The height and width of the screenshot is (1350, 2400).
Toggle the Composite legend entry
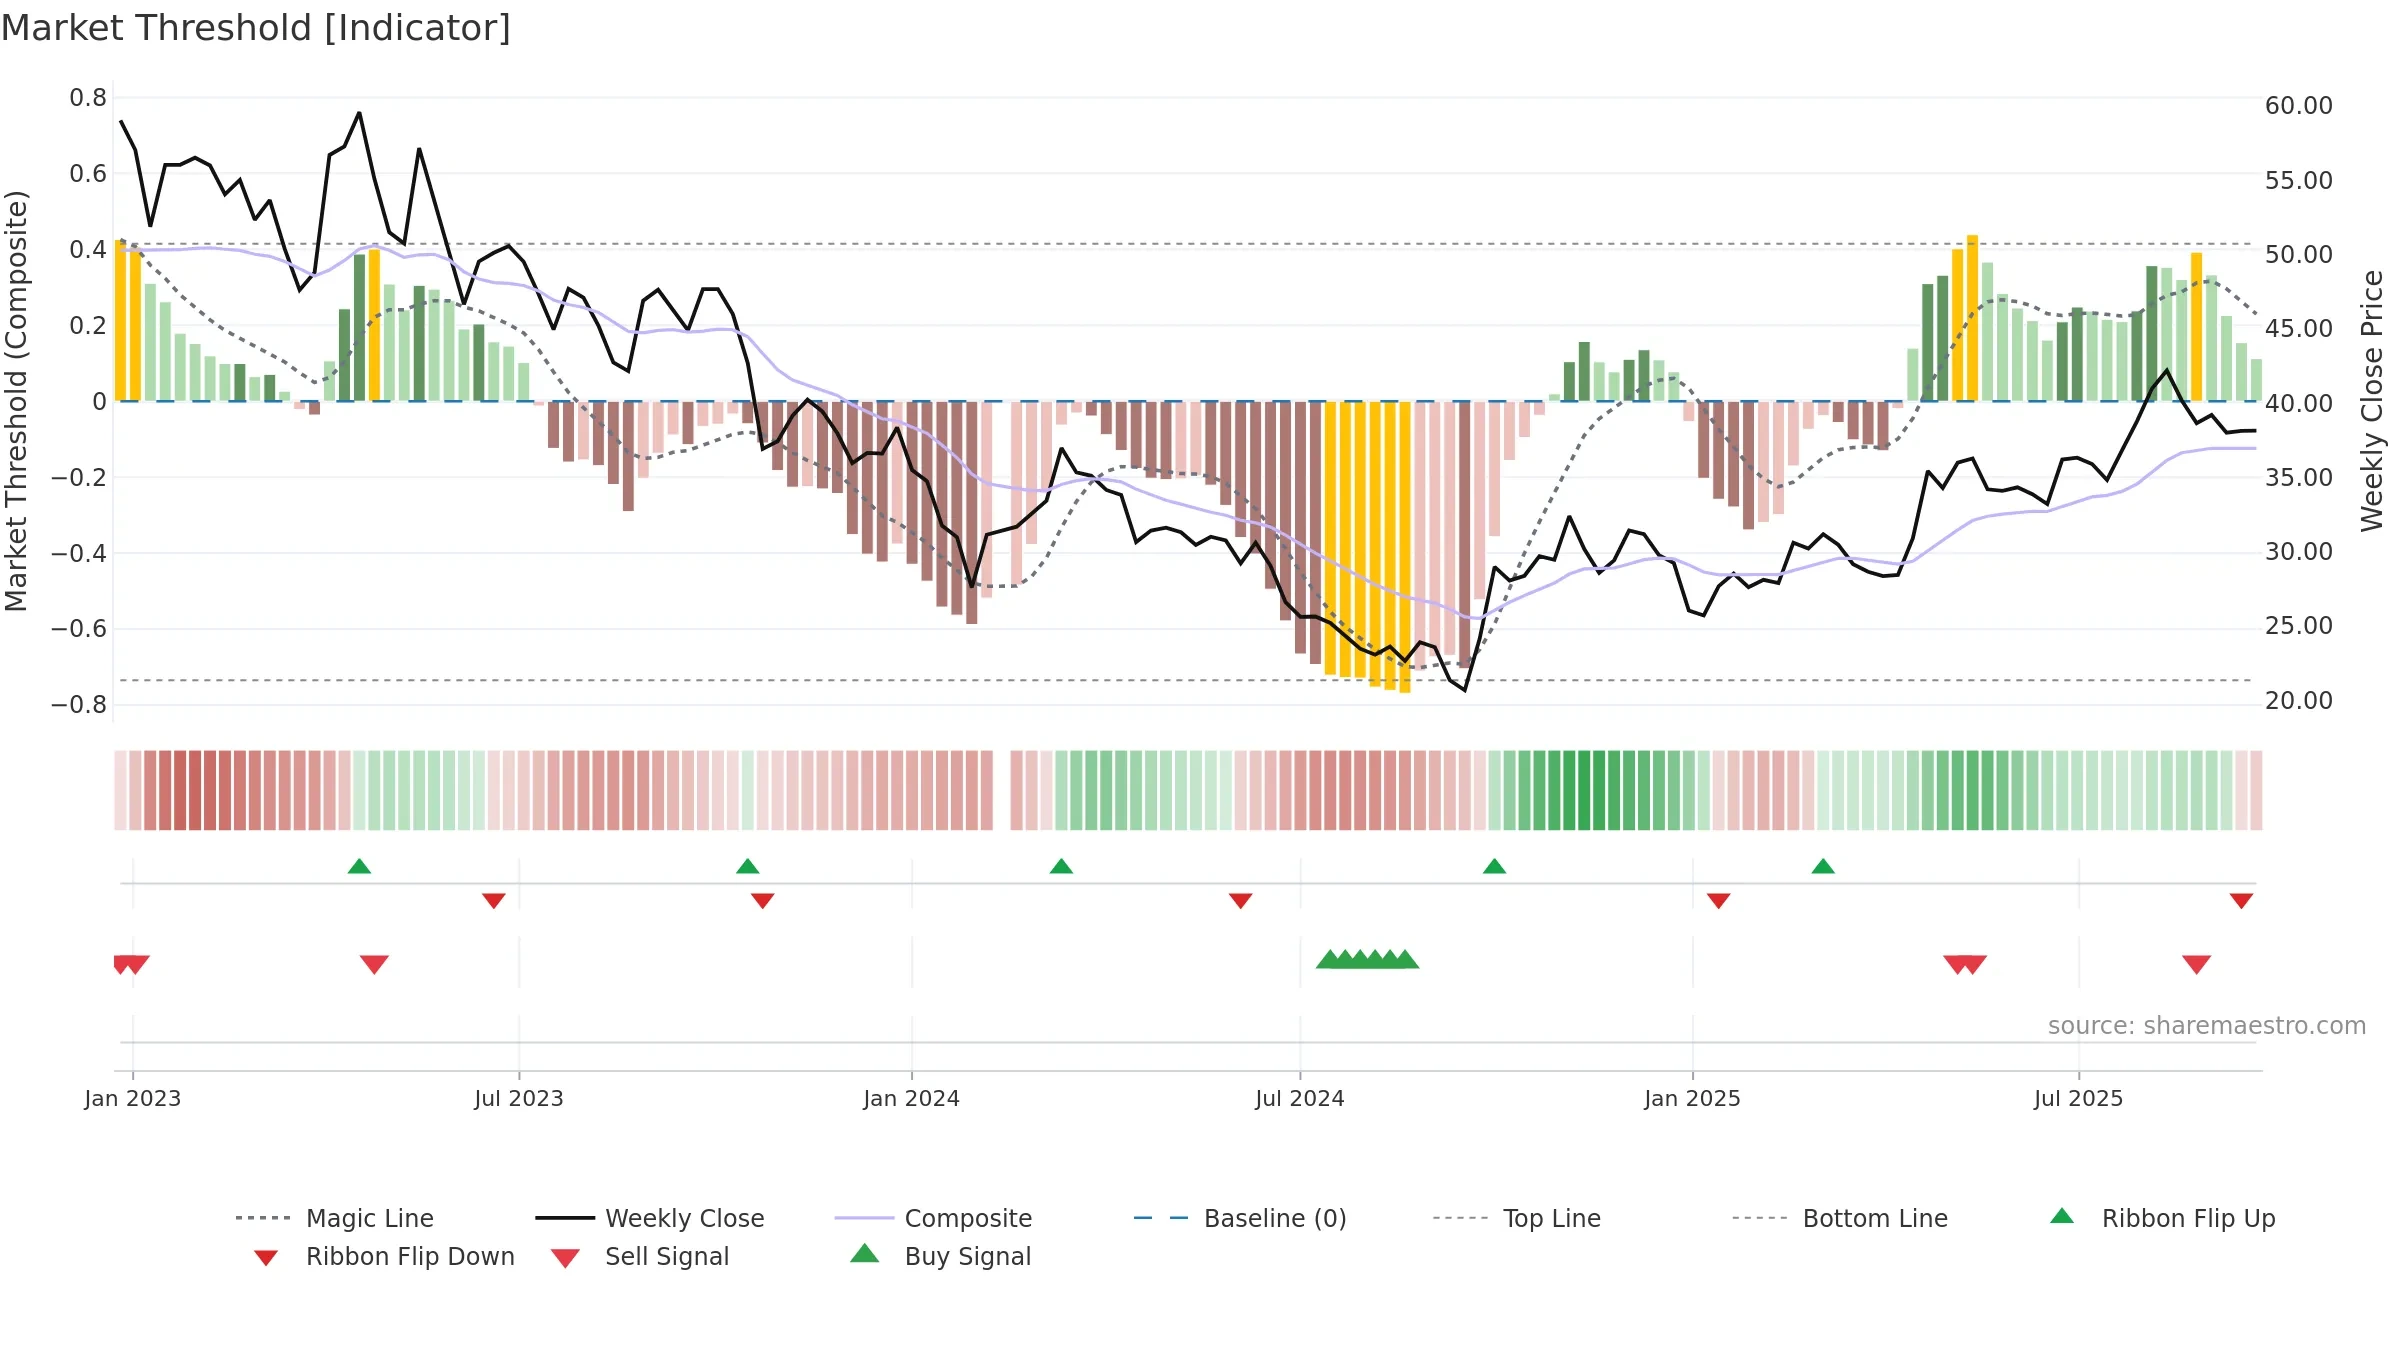(x=933, y=1218)
